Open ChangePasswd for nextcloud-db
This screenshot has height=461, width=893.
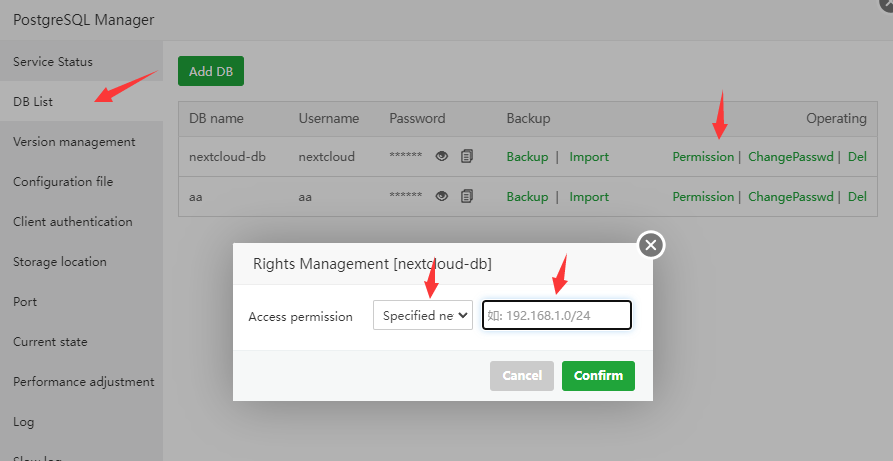[791, 157]
